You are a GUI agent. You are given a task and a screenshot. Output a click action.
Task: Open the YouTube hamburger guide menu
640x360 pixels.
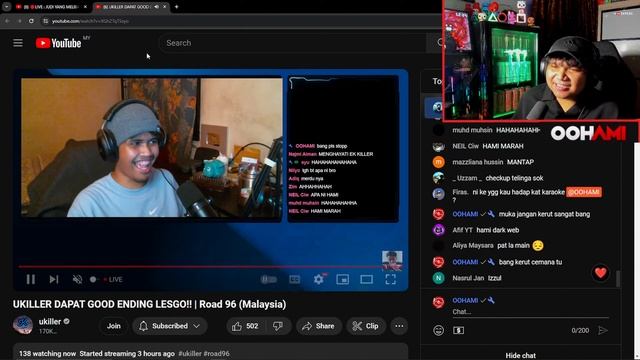[18, 43]
